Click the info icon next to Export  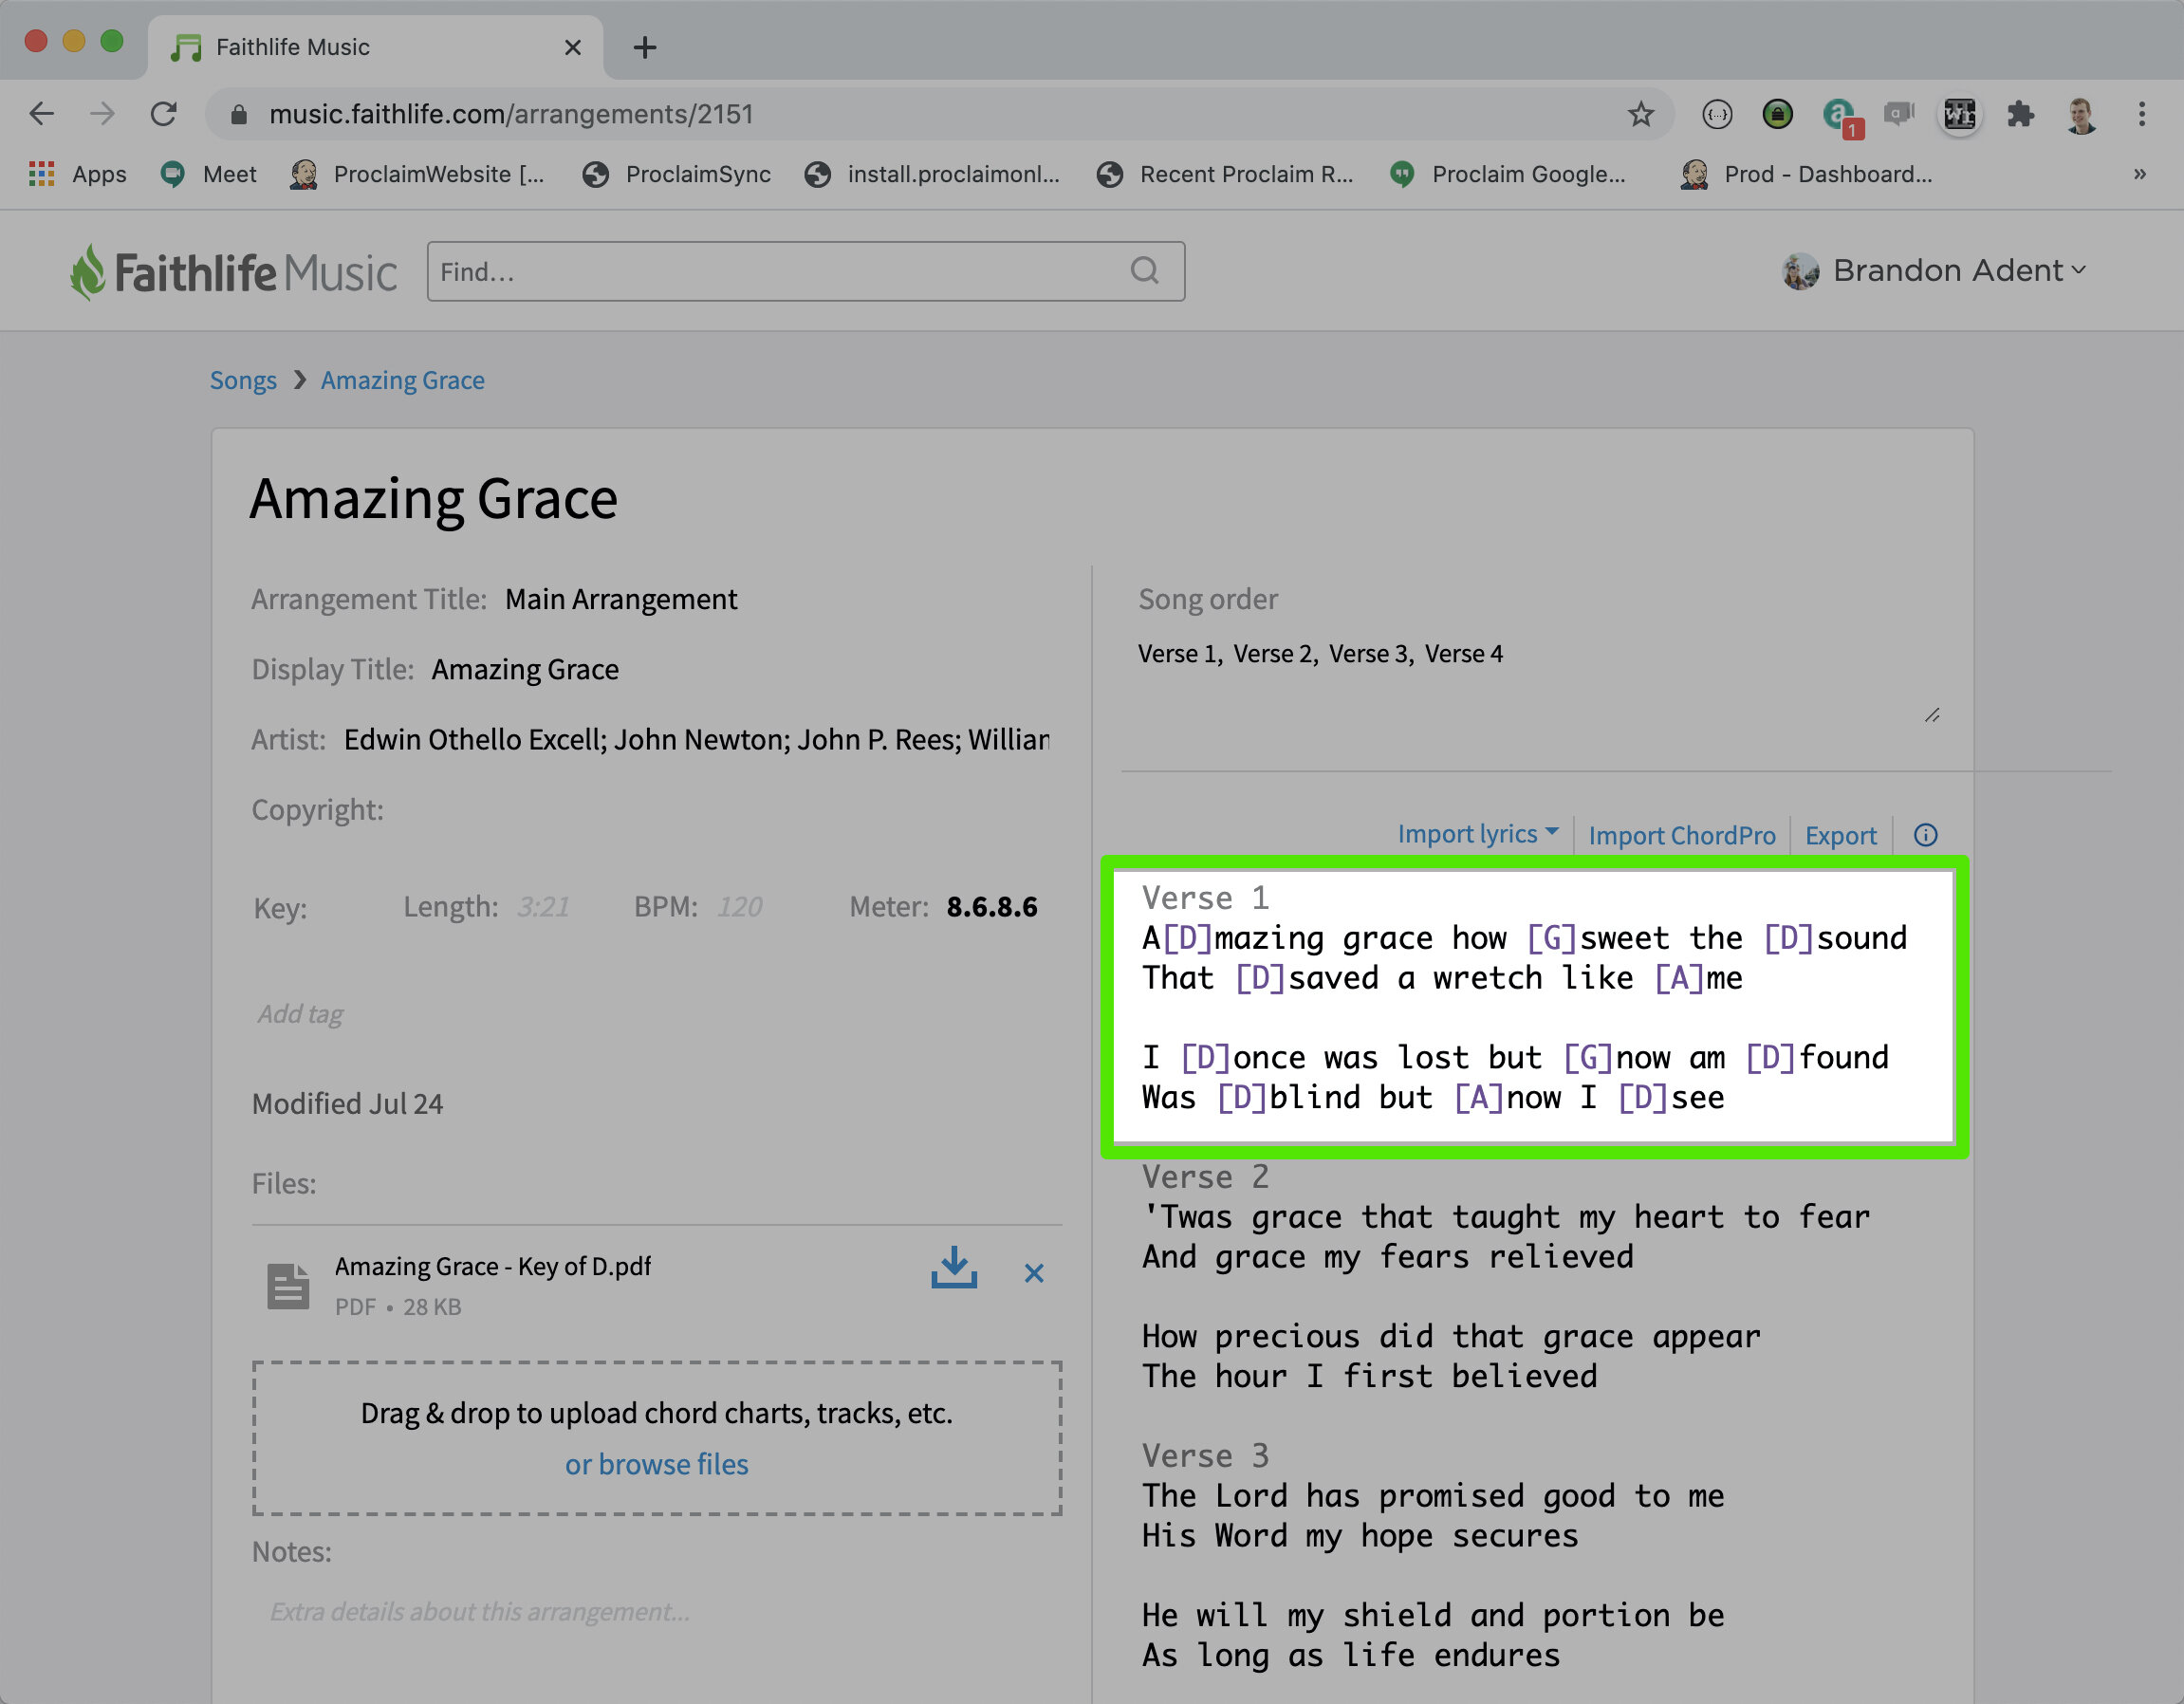(1925, 835)
